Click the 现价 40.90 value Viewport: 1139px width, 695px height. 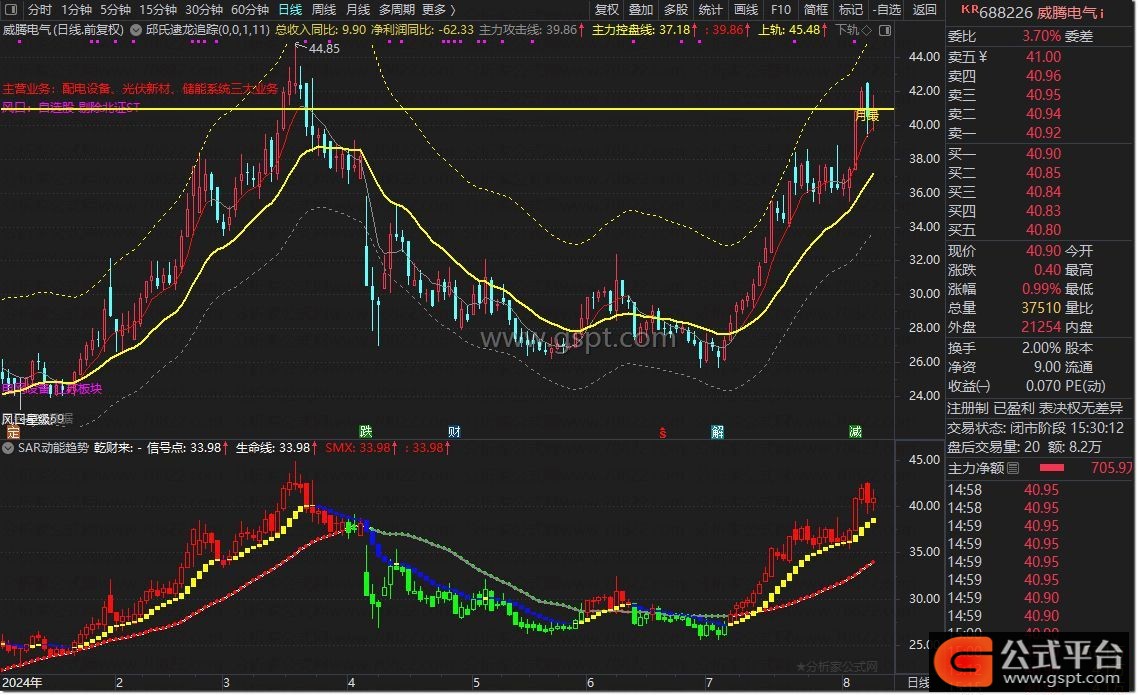point(1043,251)
